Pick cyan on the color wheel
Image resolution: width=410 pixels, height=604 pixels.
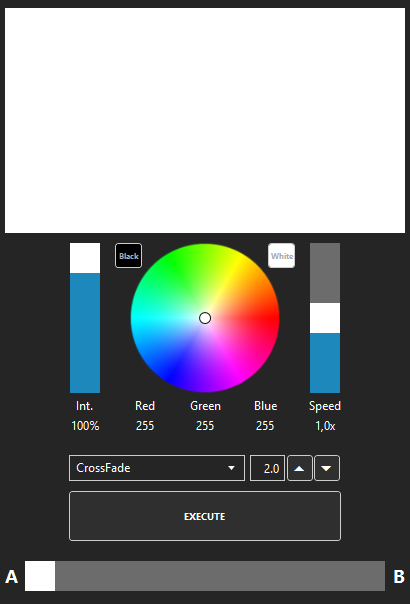(x=137, y=318)
